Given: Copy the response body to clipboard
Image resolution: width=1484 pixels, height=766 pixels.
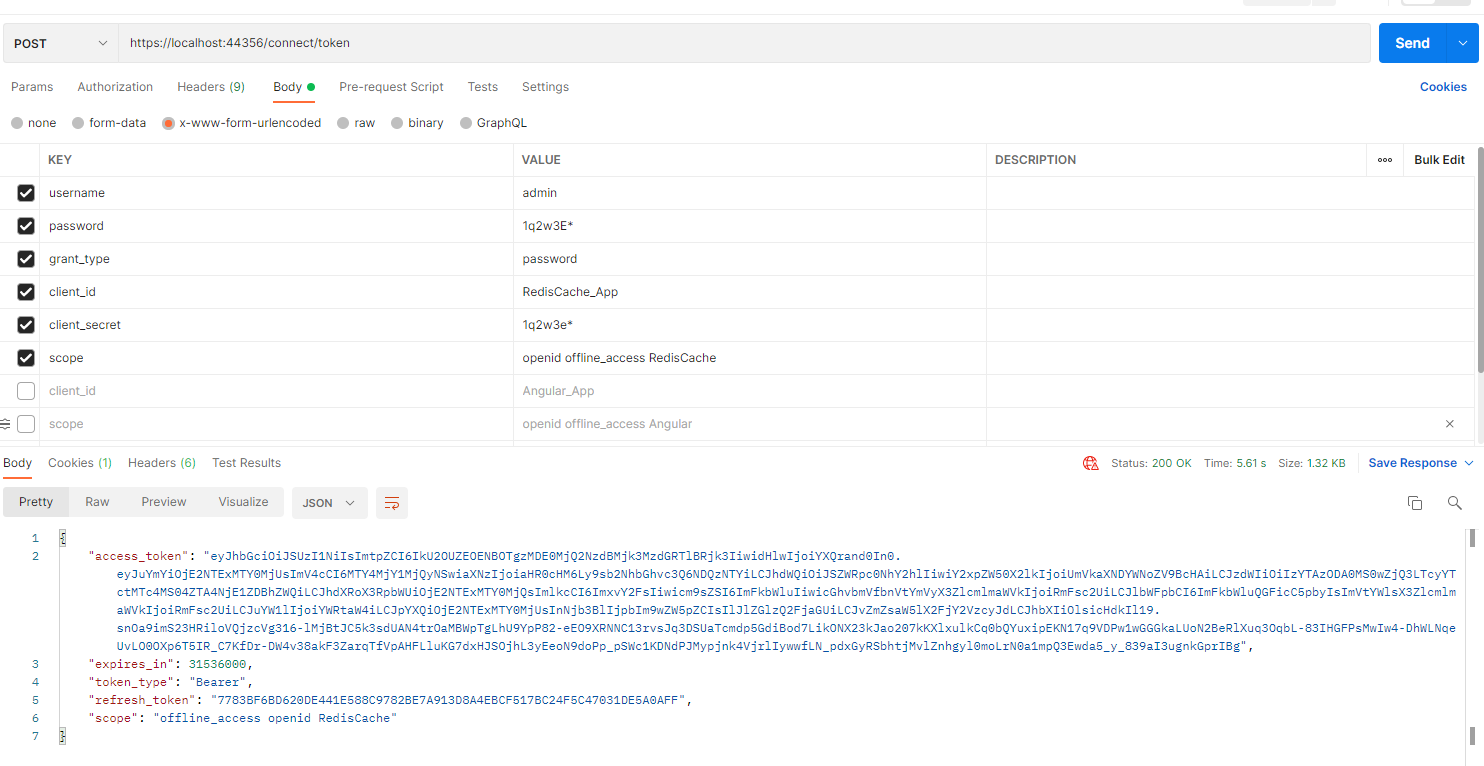Looking at the screenshot, I should pyautogui.click(x=1414, y=503).
